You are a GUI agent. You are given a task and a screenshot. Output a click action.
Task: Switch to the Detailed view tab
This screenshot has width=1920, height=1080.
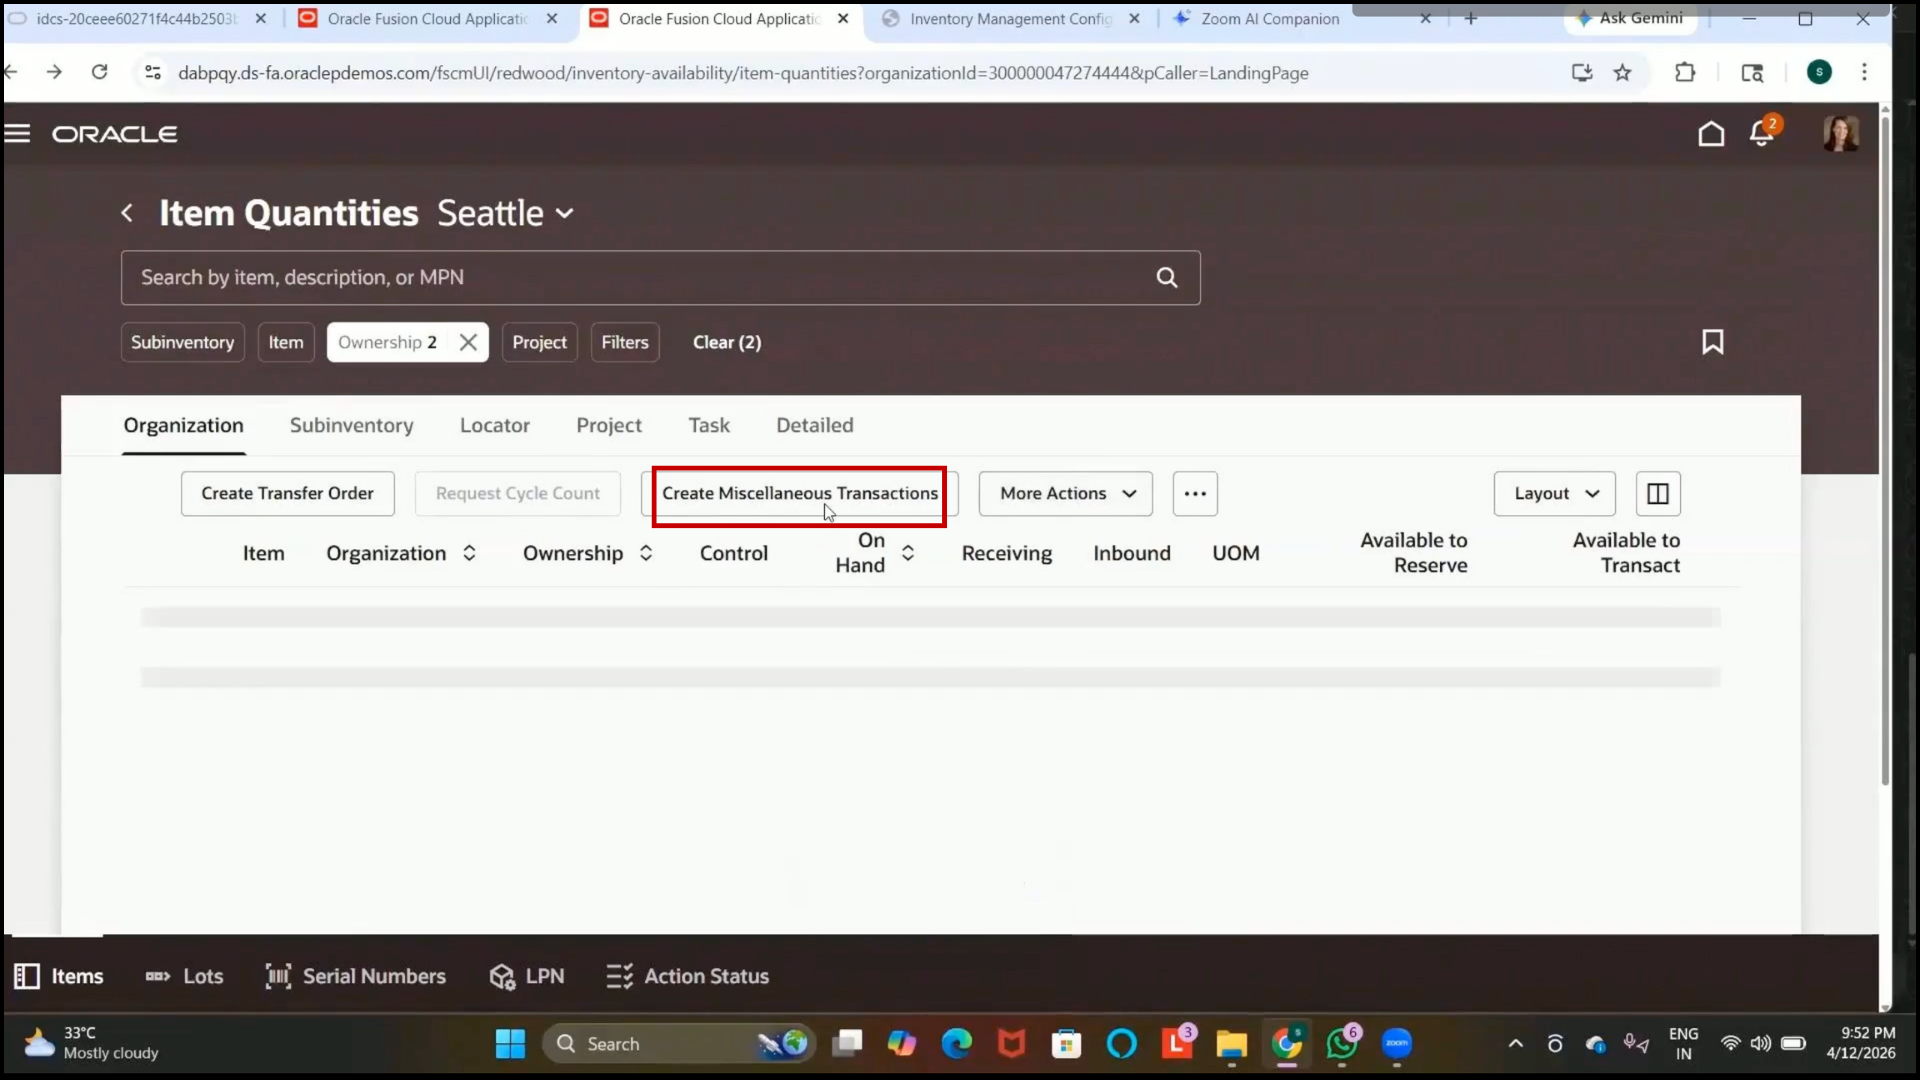pyautogui.click(x=815, y=426)
